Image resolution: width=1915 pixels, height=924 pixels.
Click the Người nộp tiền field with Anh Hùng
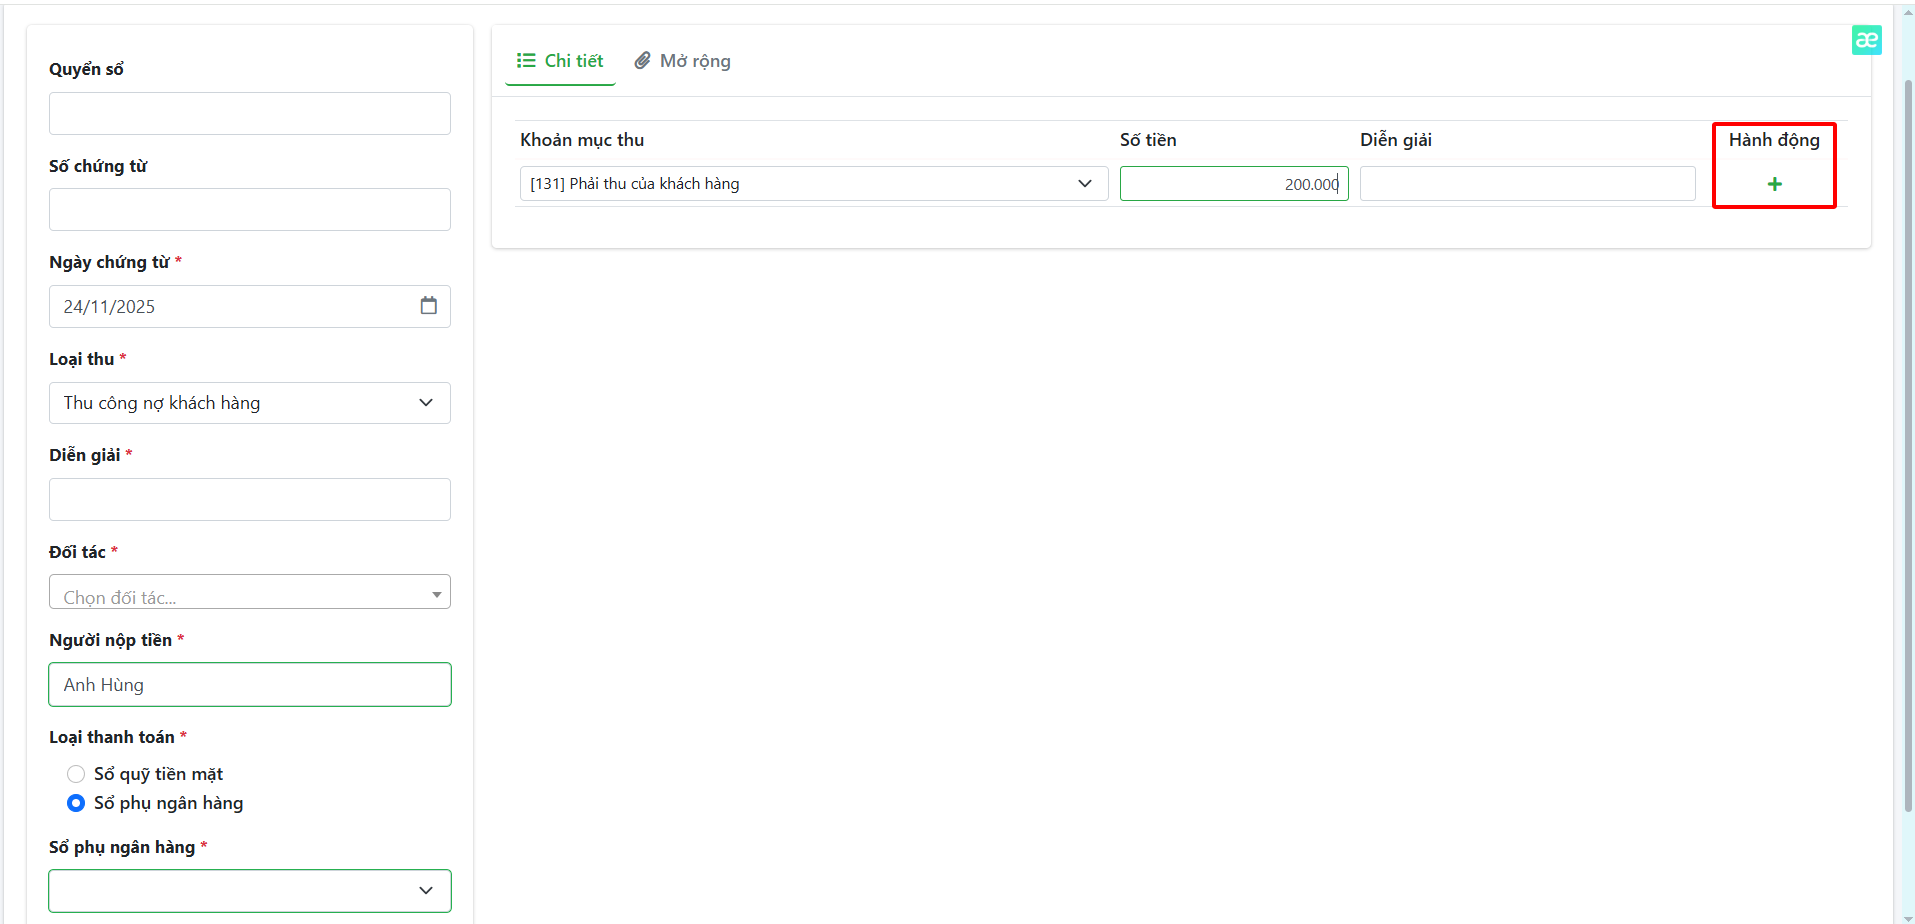pyautogui.click(x=249, y=685)
